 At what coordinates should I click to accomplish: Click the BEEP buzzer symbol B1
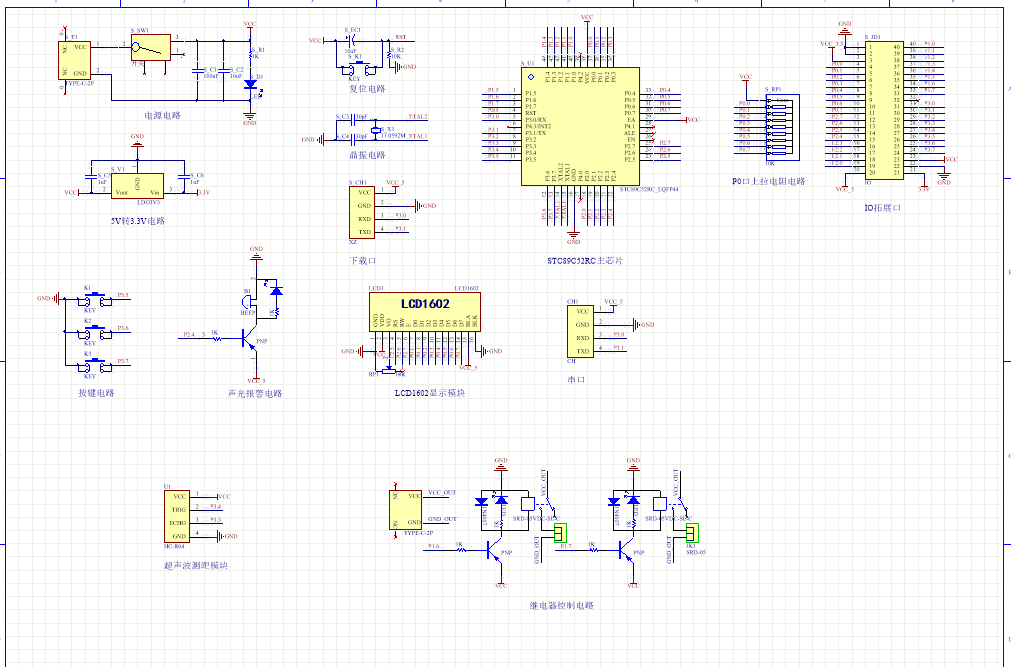248,301
